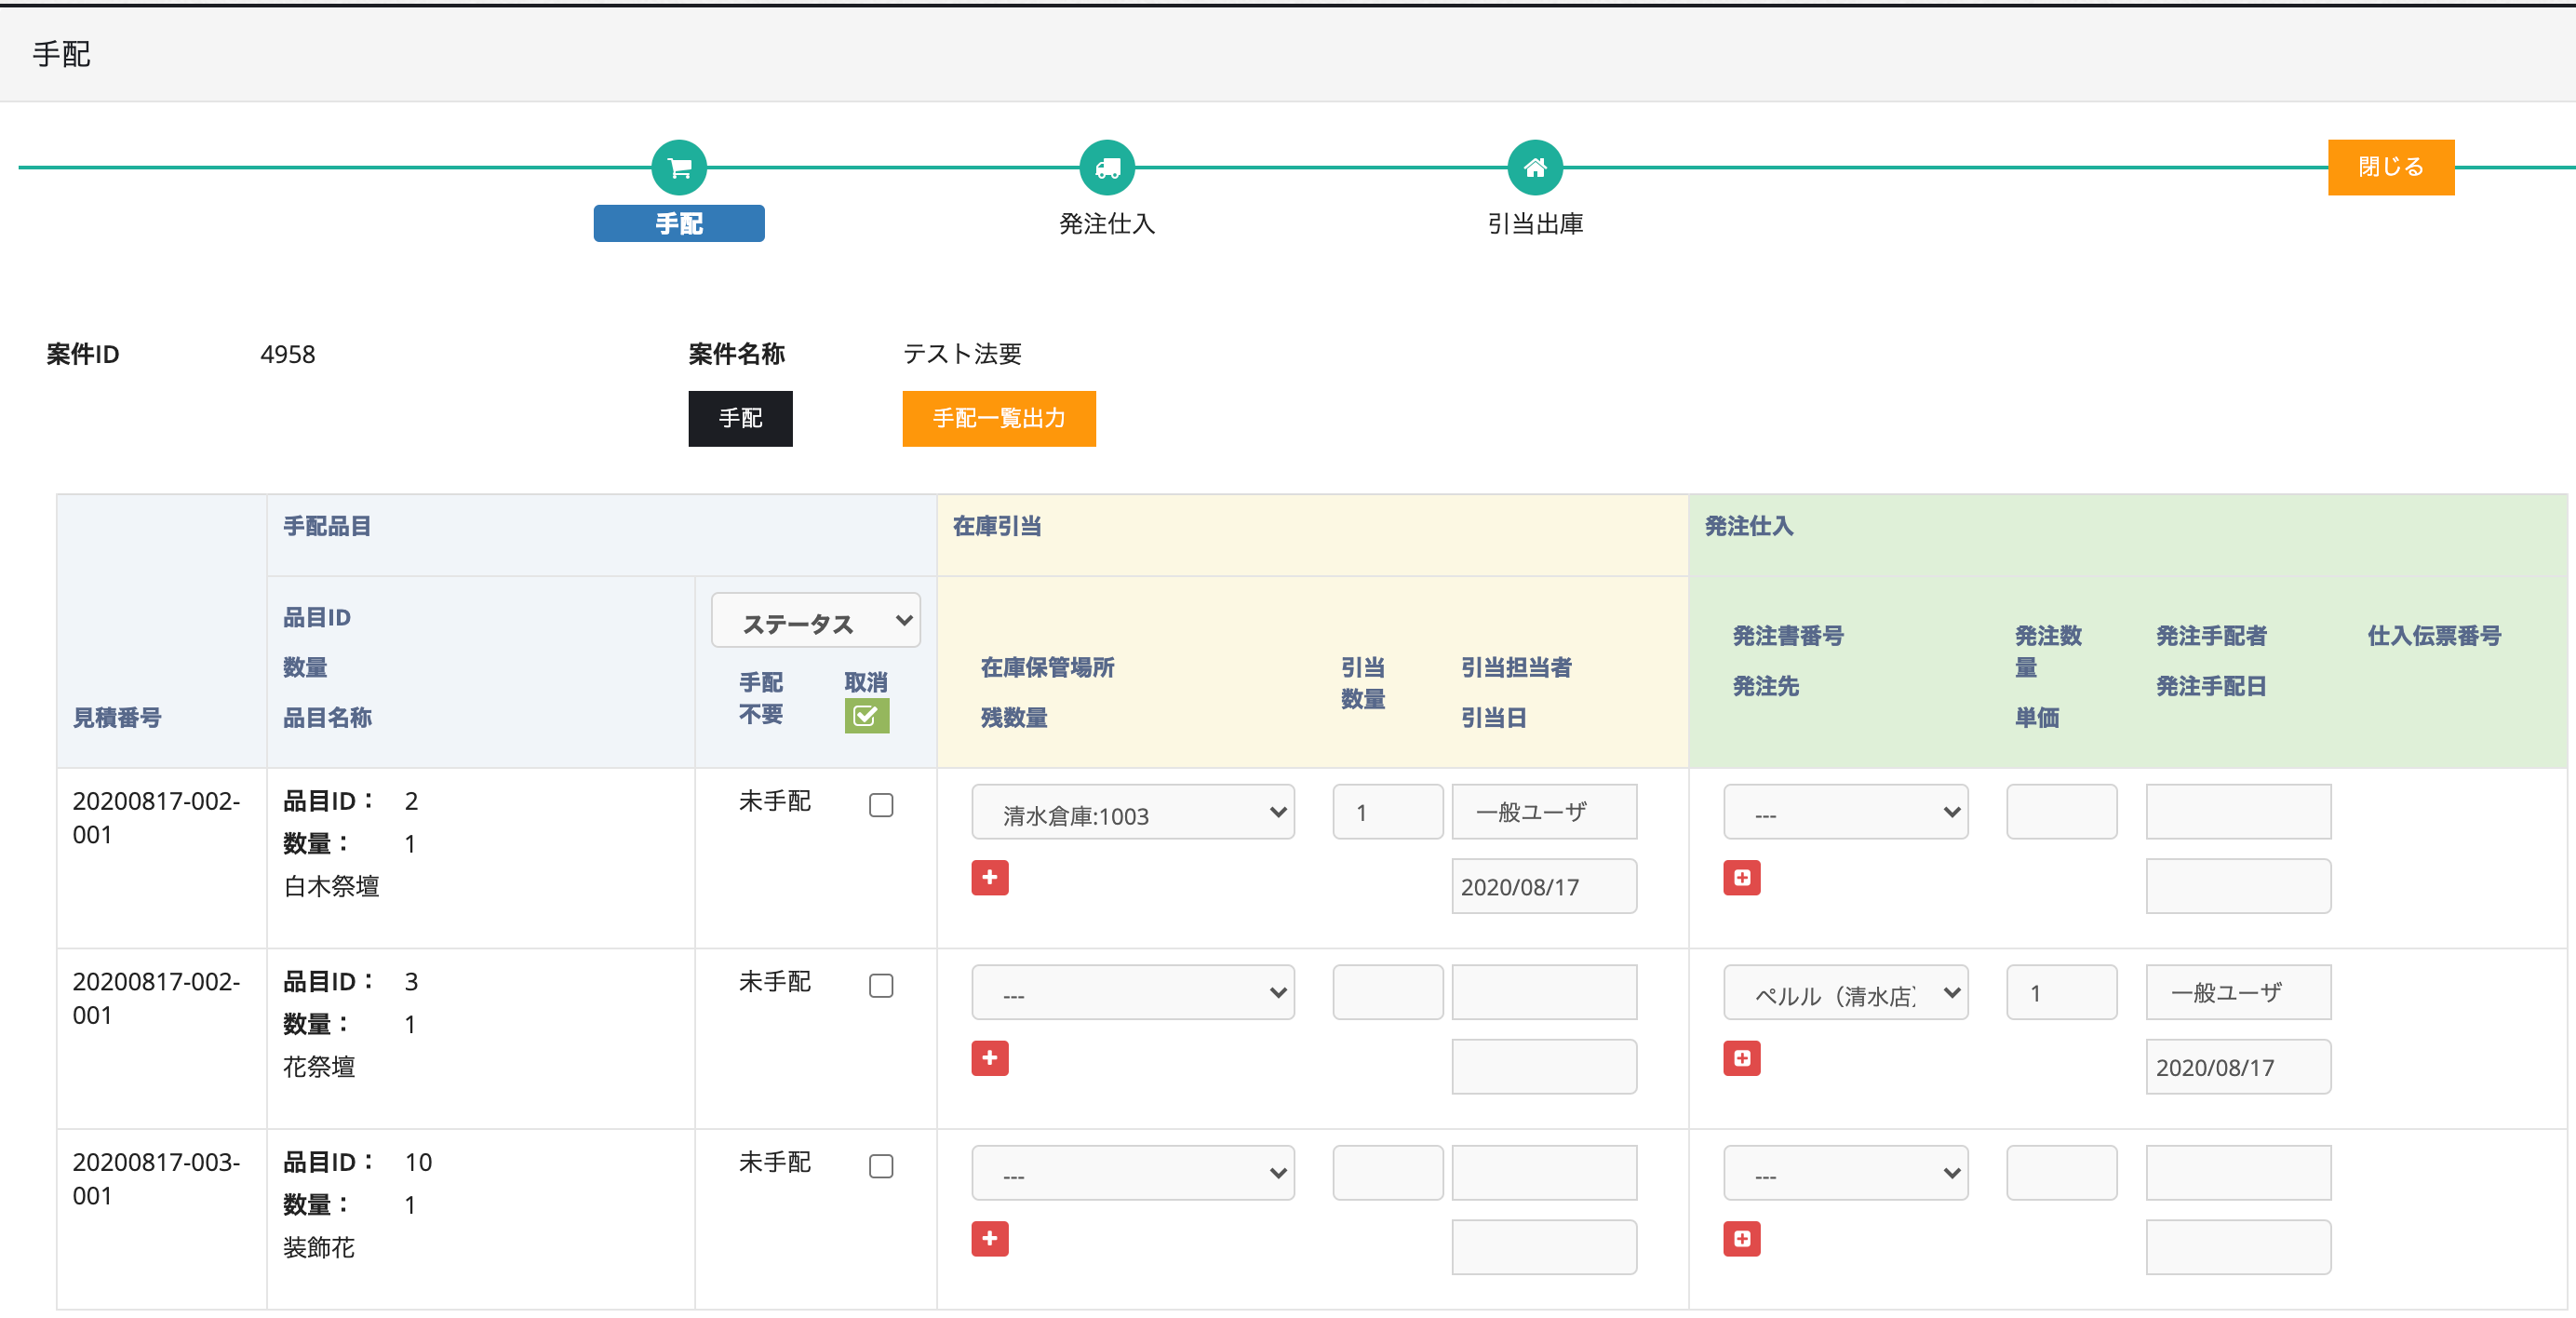
Task: Click the shopping cart 手配 step icon
Action: tap(679, 168)
